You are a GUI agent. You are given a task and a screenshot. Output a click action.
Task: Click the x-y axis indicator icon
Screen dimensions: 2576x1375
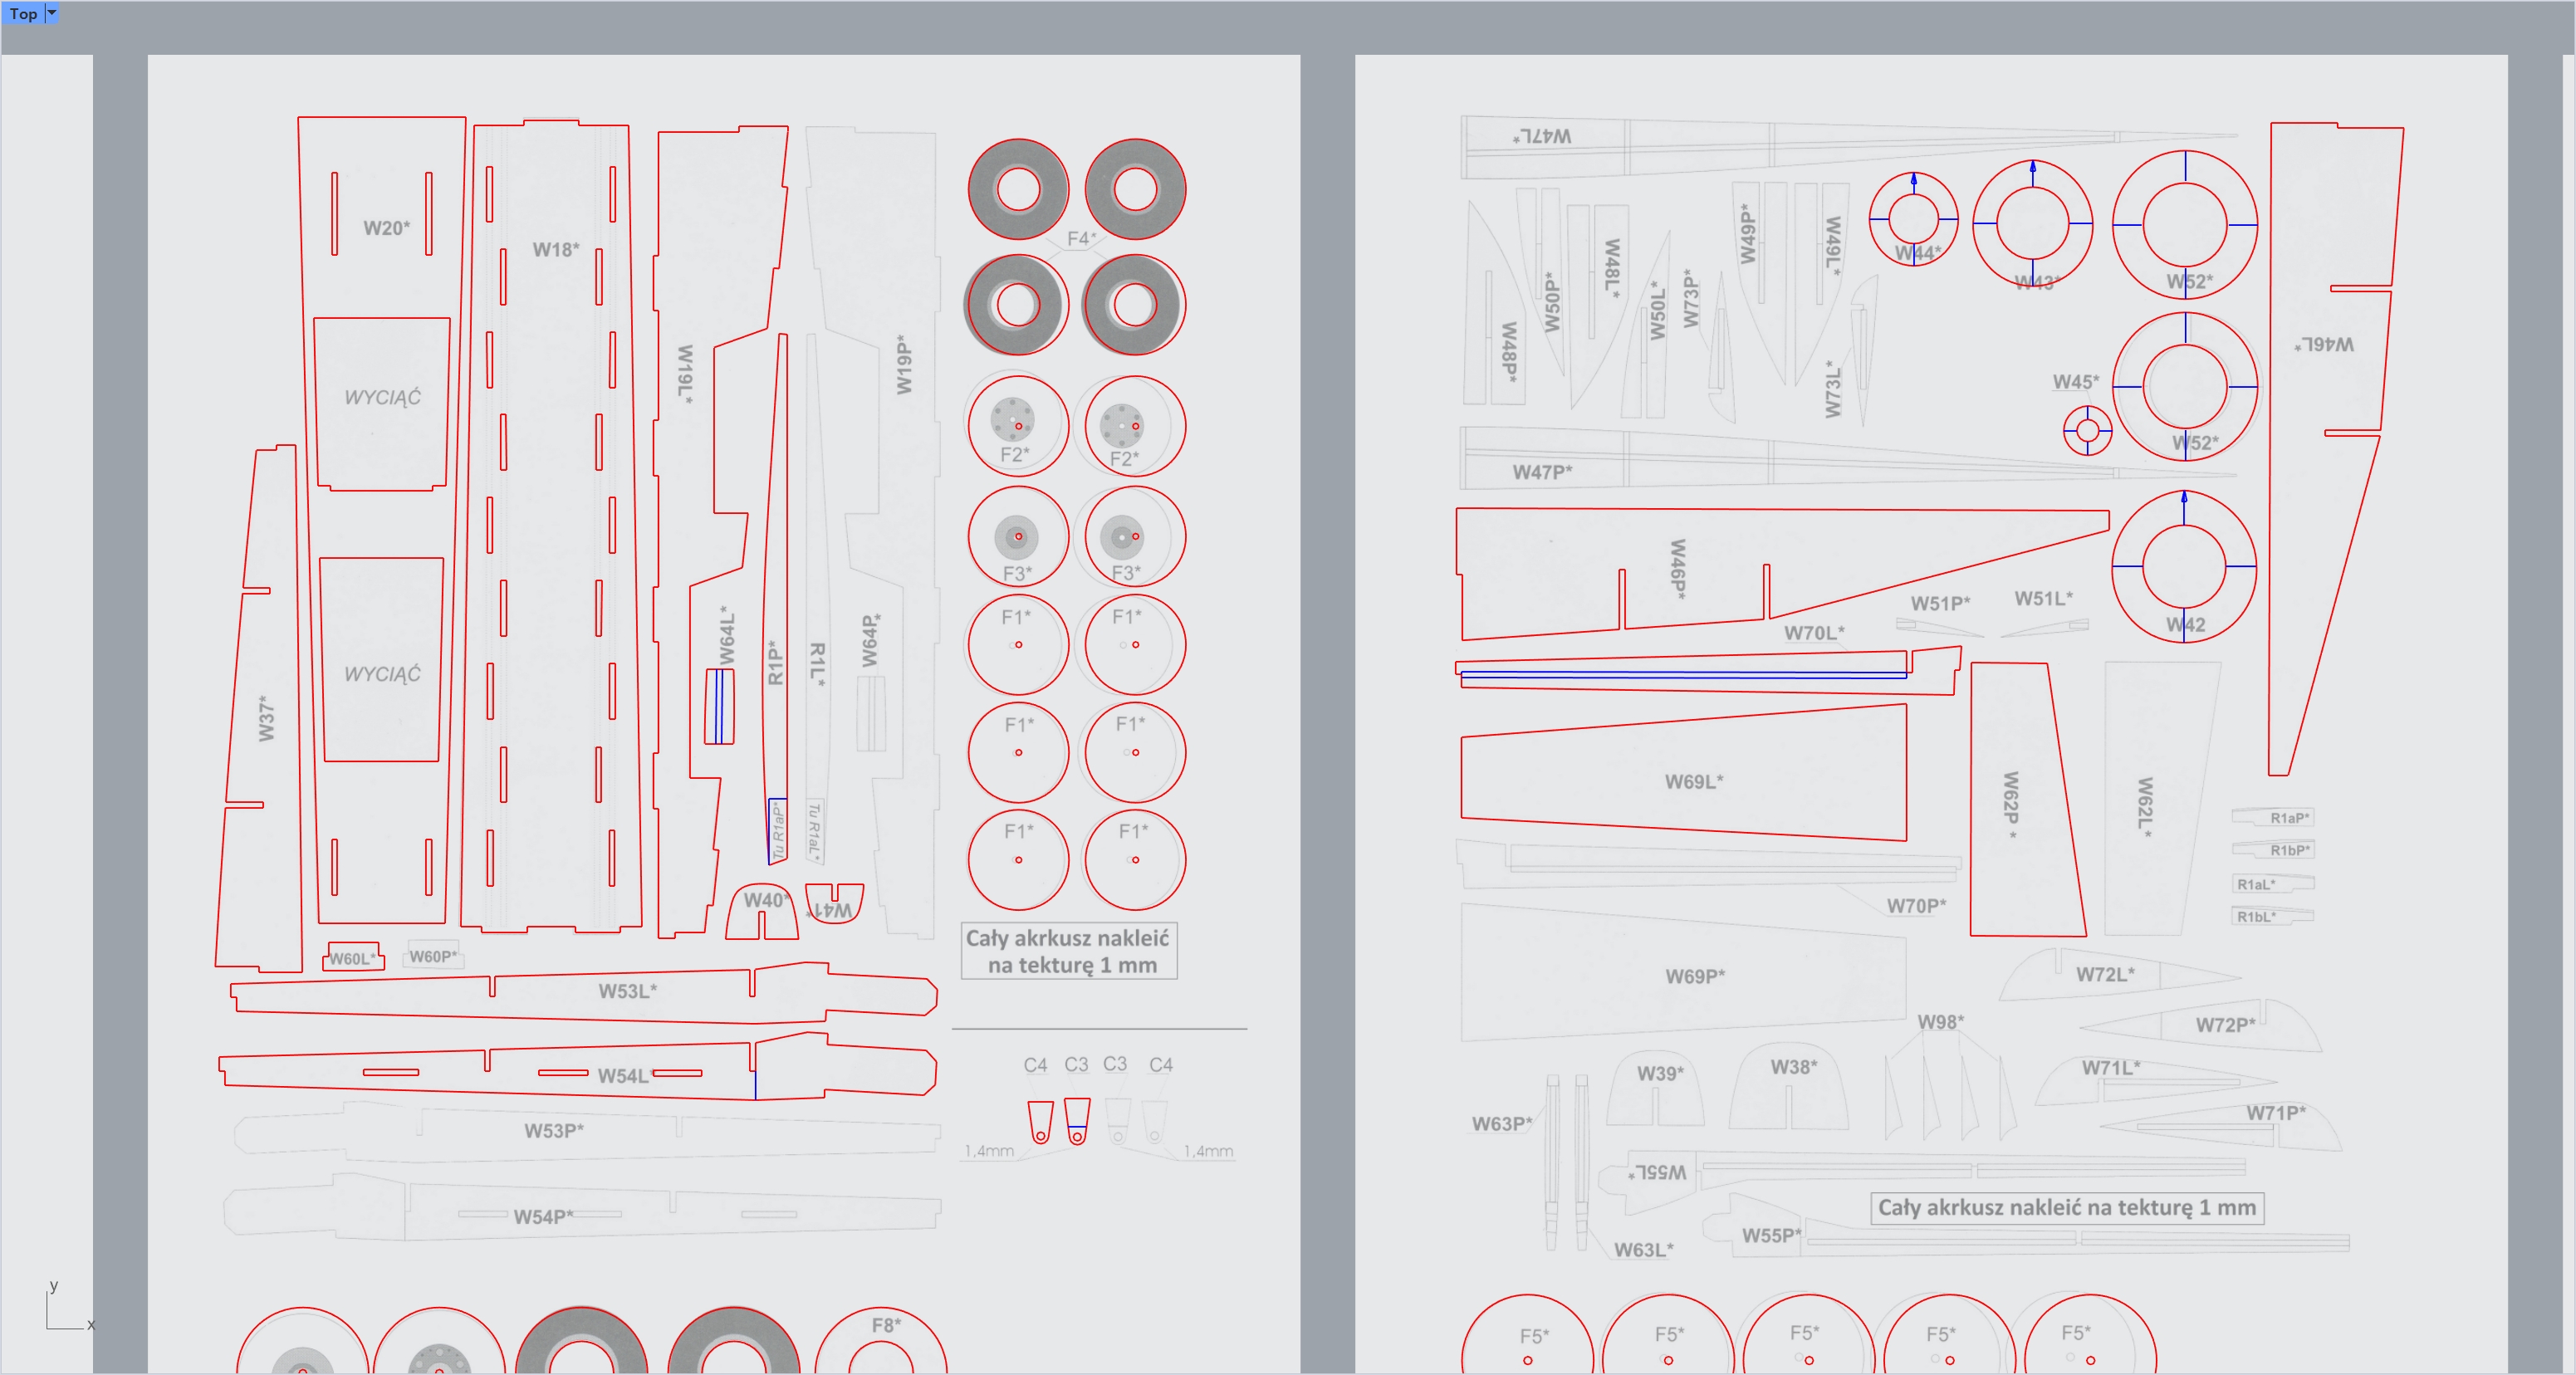pyautogui.click(x=68, y=1306)
